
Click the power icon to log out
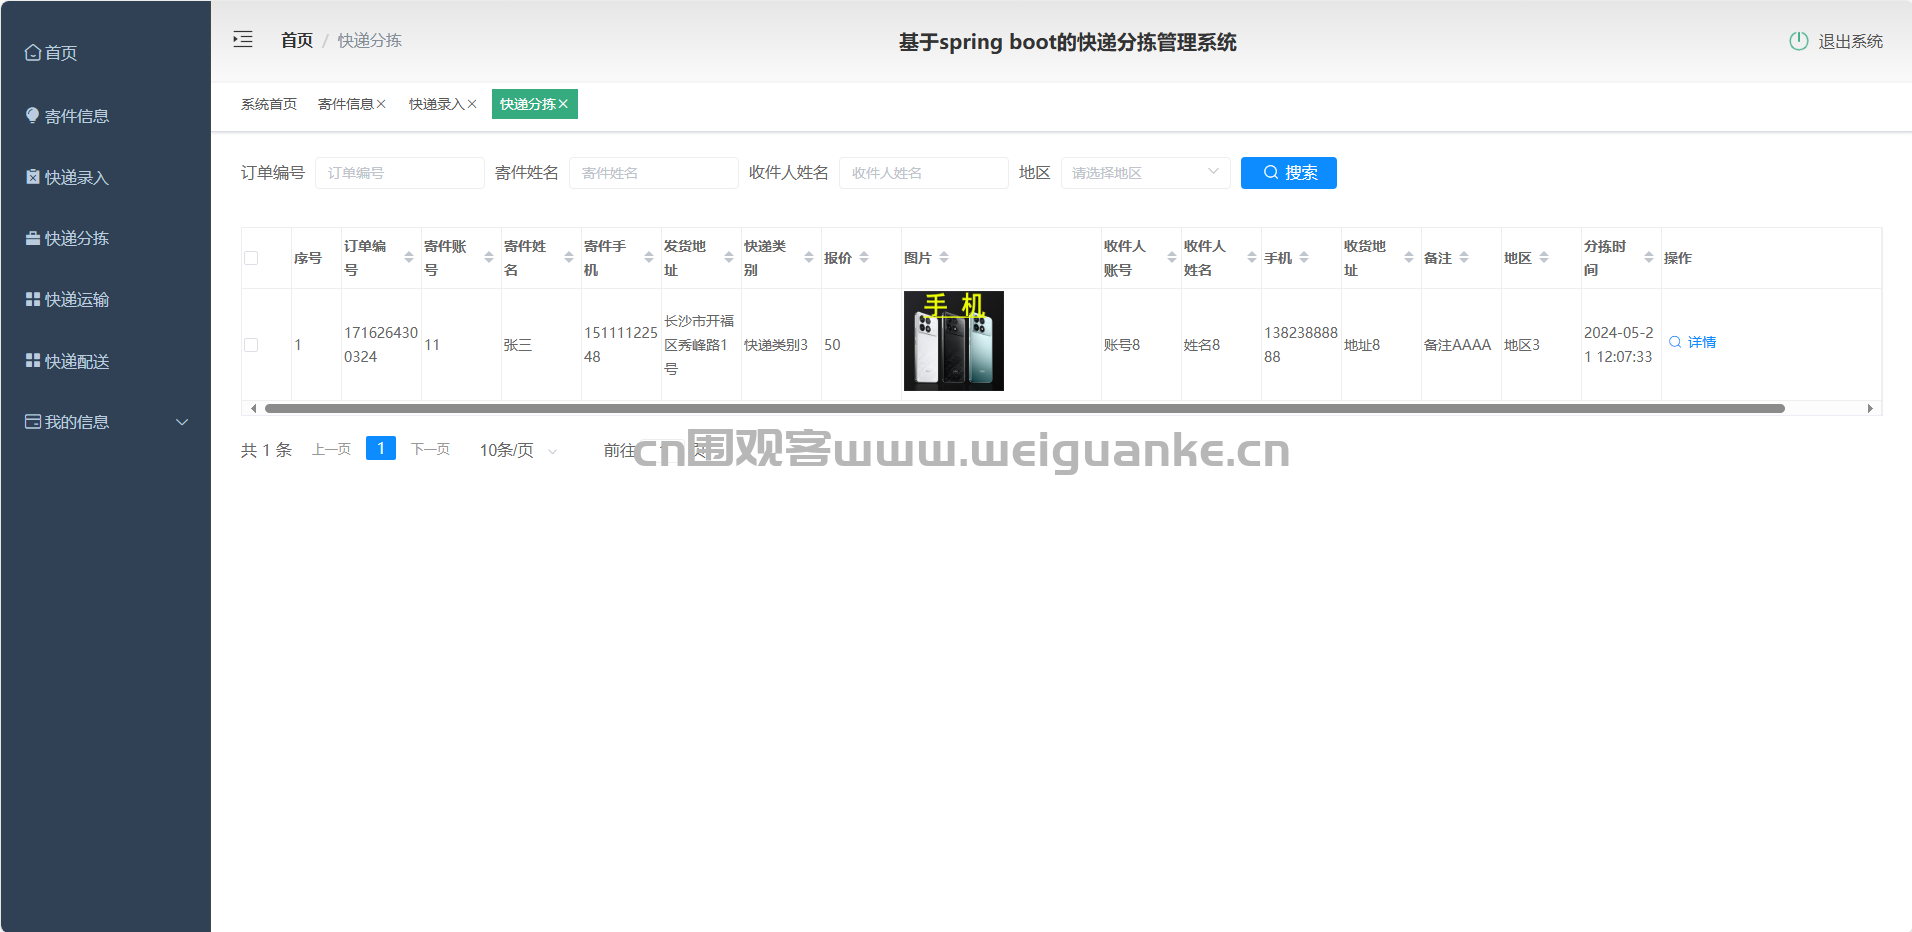[1798, 41]
